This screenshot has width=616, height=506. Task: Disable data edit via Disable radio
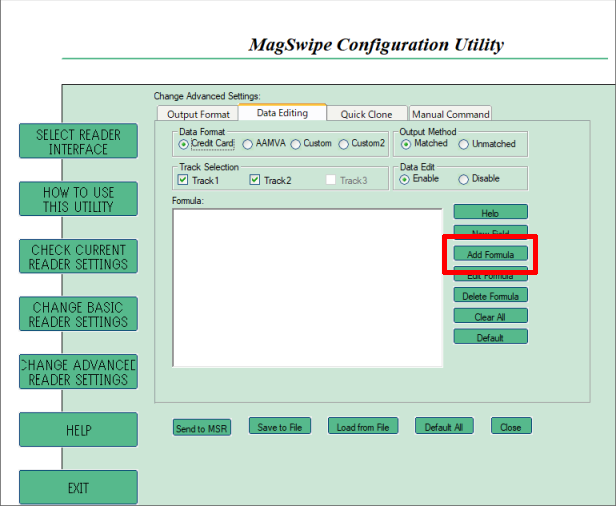464,180
